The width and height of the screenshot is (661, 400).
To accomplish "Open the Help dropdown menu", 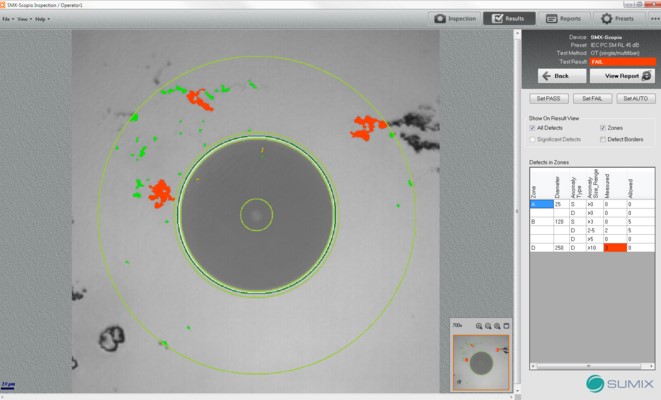I will pos(42,19).
